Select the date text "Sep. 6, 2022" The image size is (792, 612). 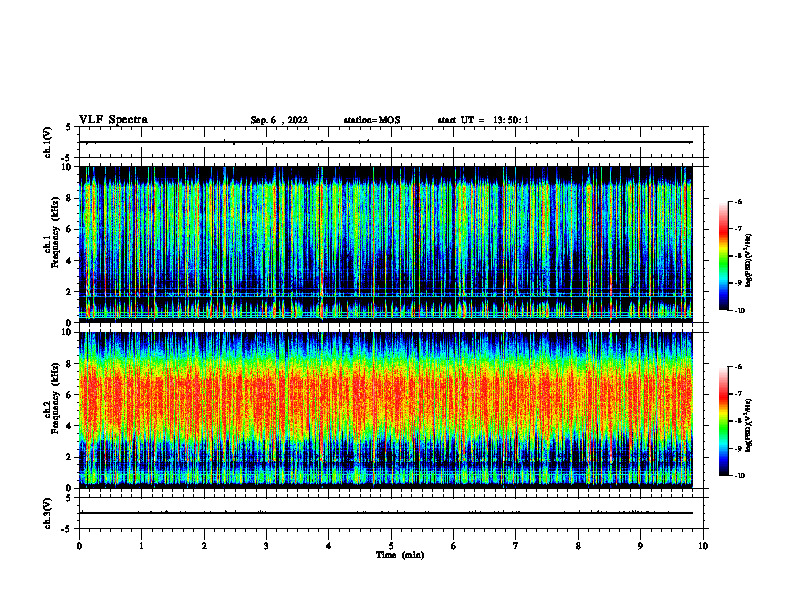279,120
